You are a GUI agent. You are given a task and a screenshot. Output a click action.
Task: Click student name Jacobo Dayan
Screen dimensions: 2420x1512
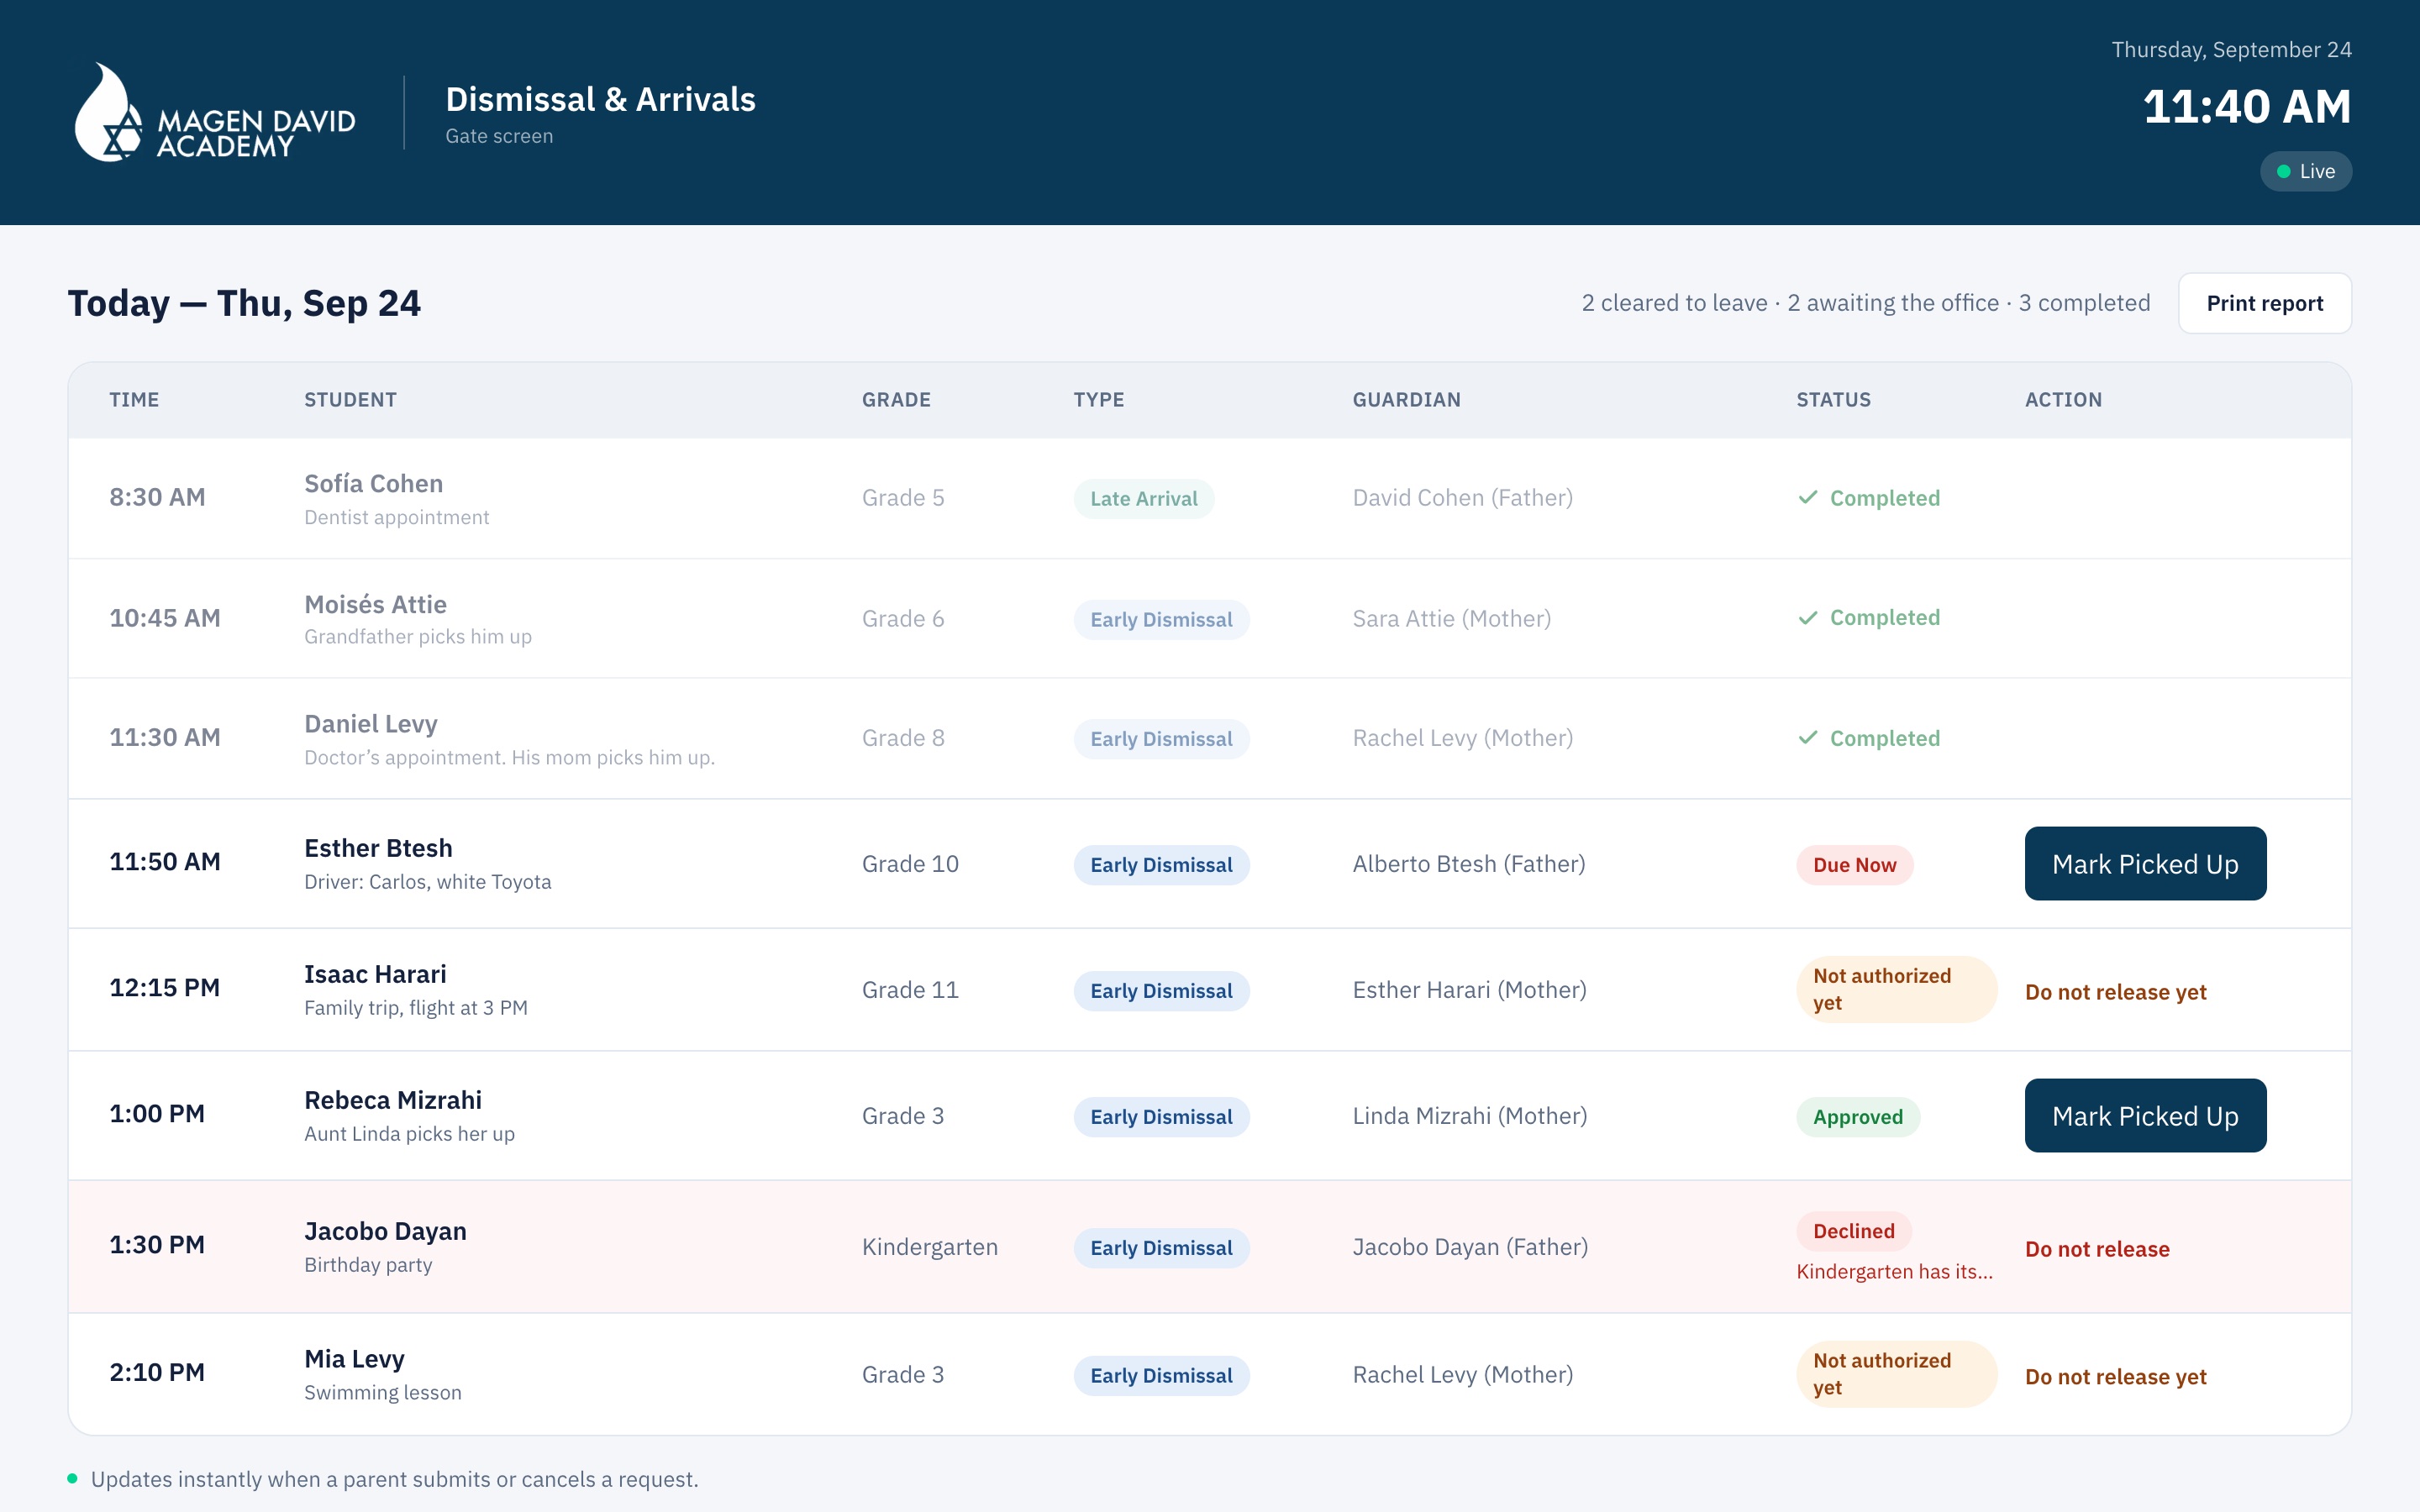tap(385, 1231)
